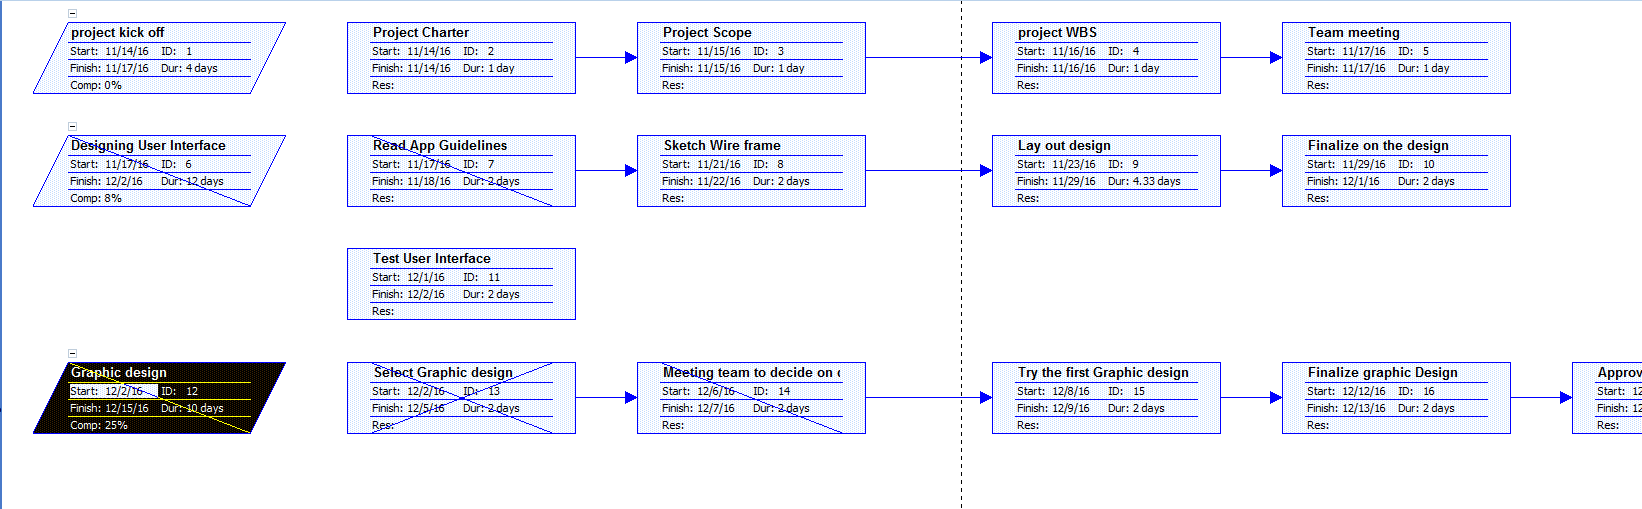Click 'Comp: 25%' in Graphic design node

[x=99, y=426]
